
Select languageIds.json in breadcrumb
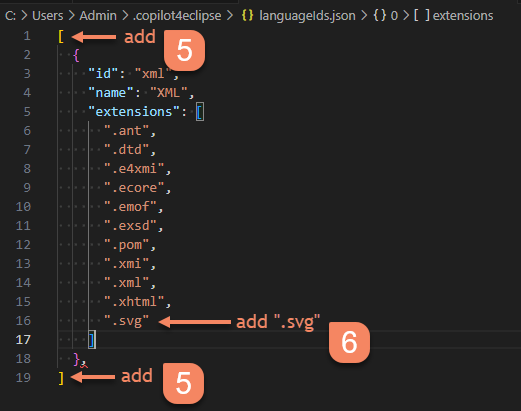point(307,15)
